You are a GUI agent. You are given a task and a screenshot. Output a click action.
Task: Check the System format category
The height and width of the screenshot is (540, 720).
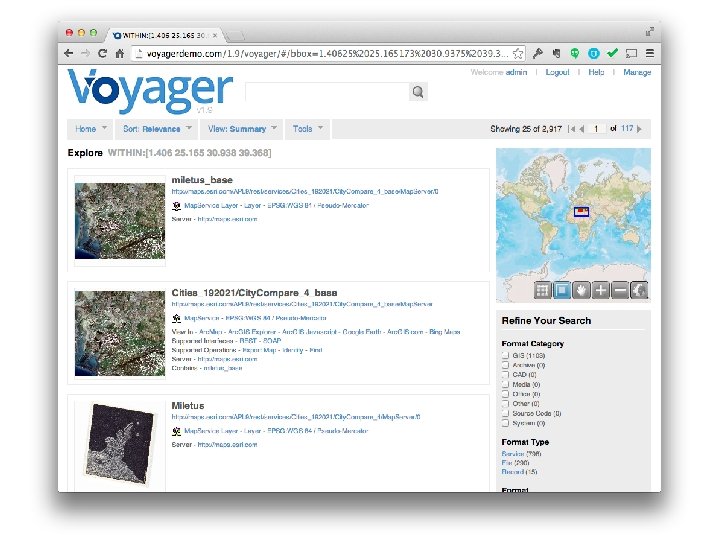506,423
